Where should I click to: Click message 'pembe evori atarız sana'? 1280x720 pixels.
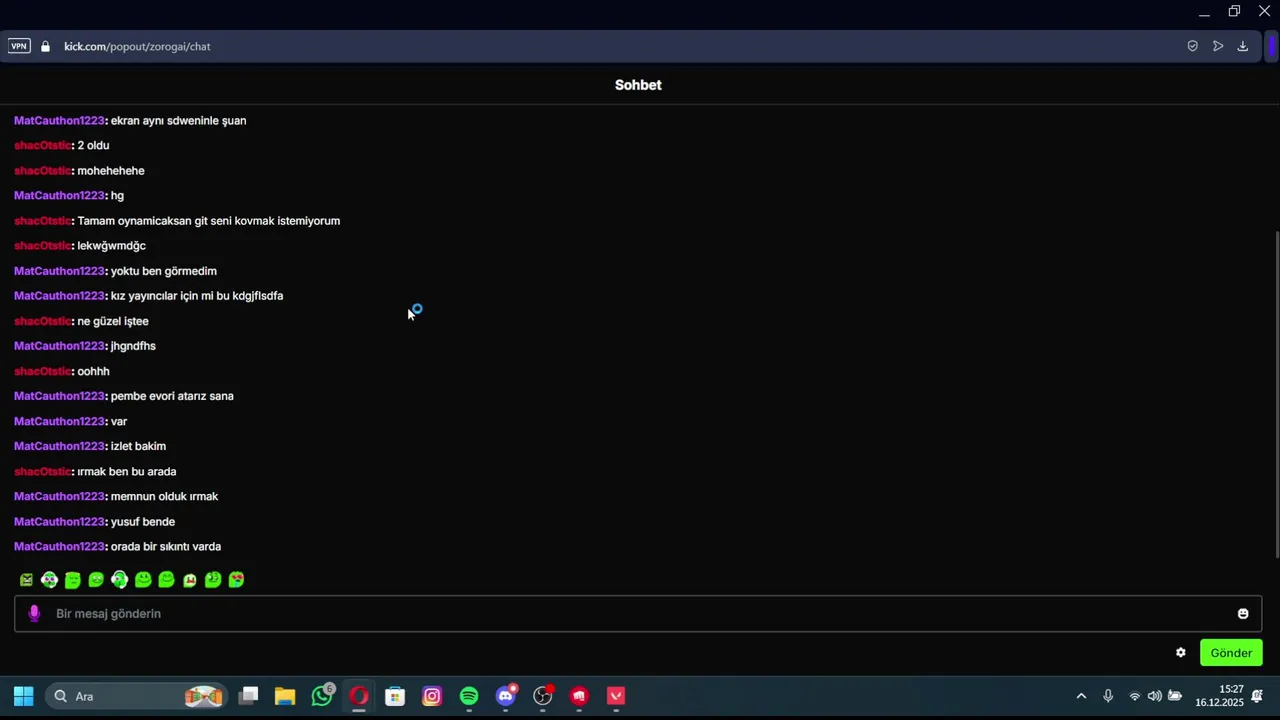172,396
